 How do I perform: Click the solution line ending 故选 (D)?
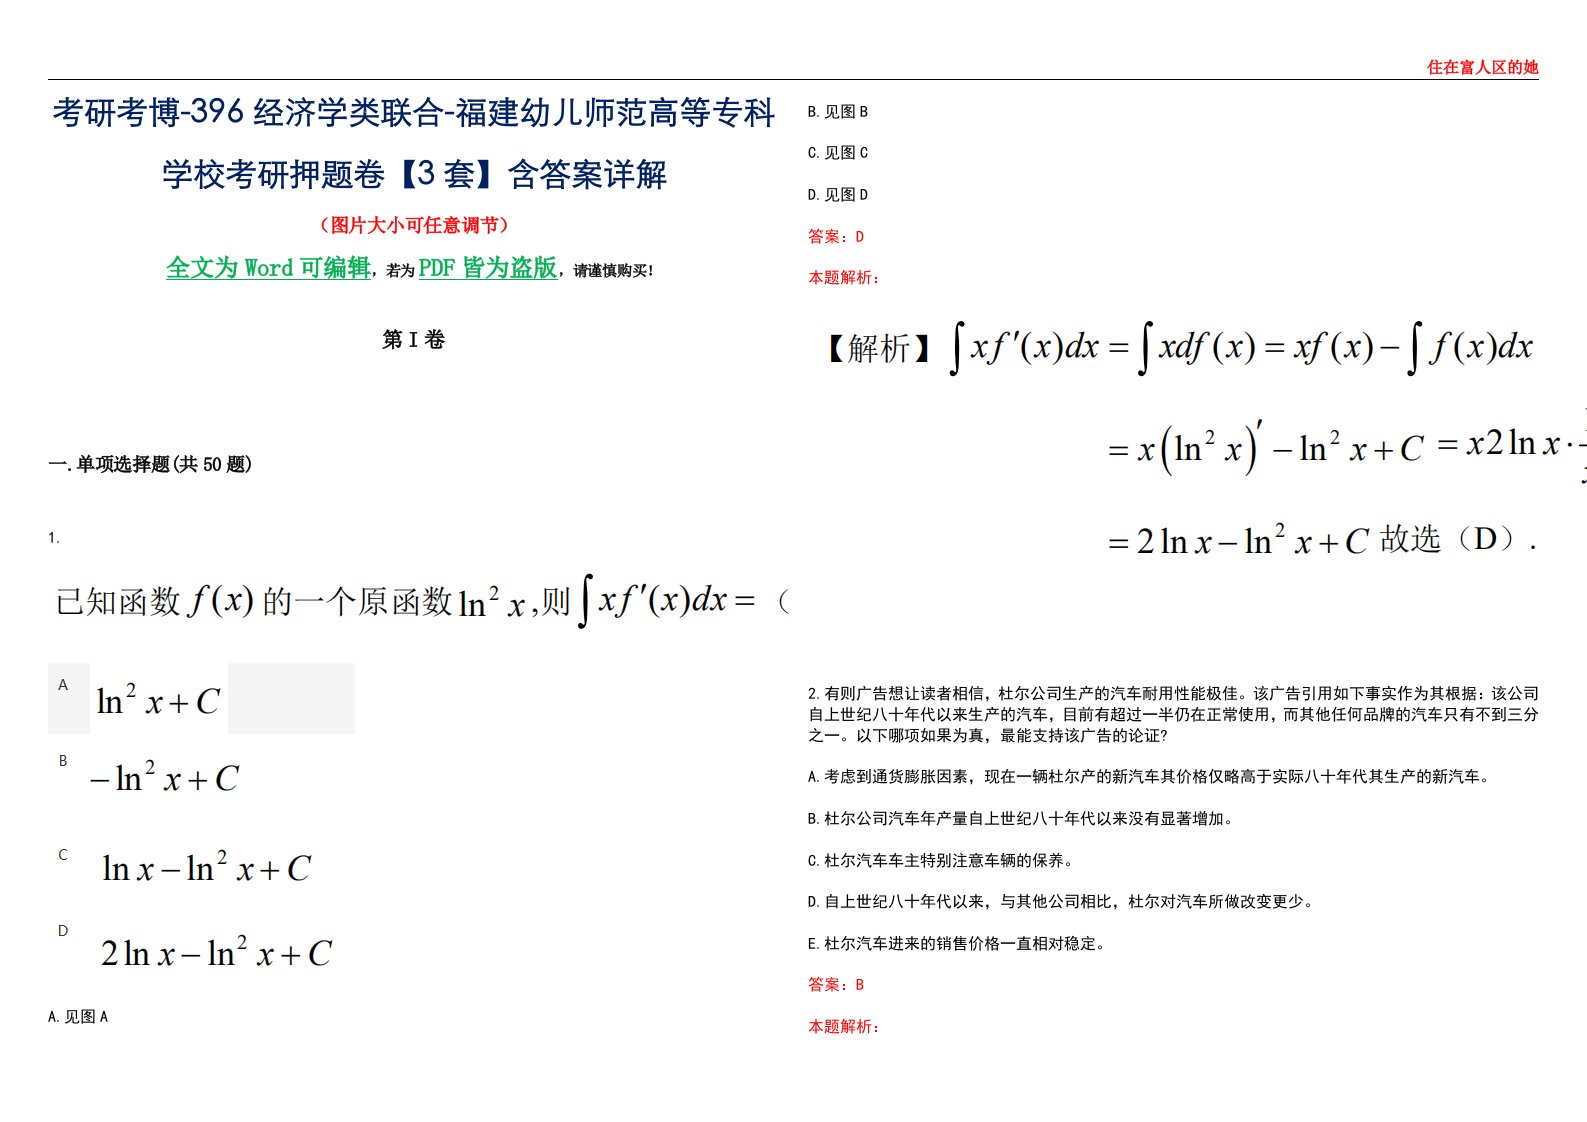coord(1322,540)
